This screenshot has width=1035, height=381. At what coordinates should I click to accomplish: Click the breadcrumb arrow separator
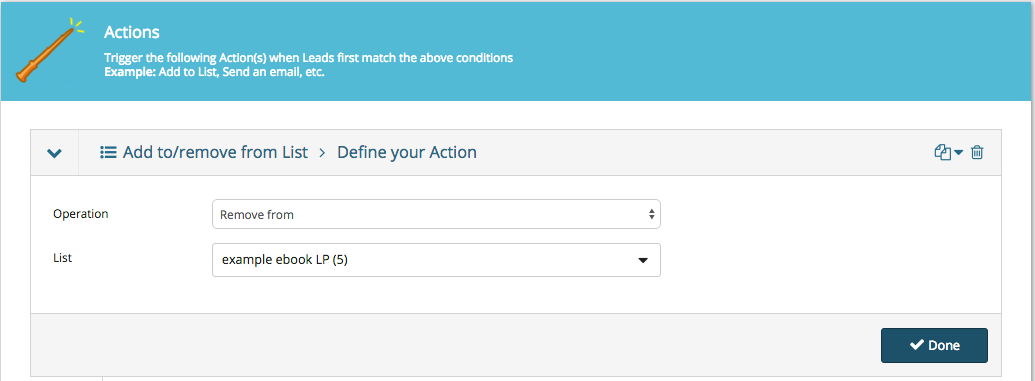coord(322,153)
